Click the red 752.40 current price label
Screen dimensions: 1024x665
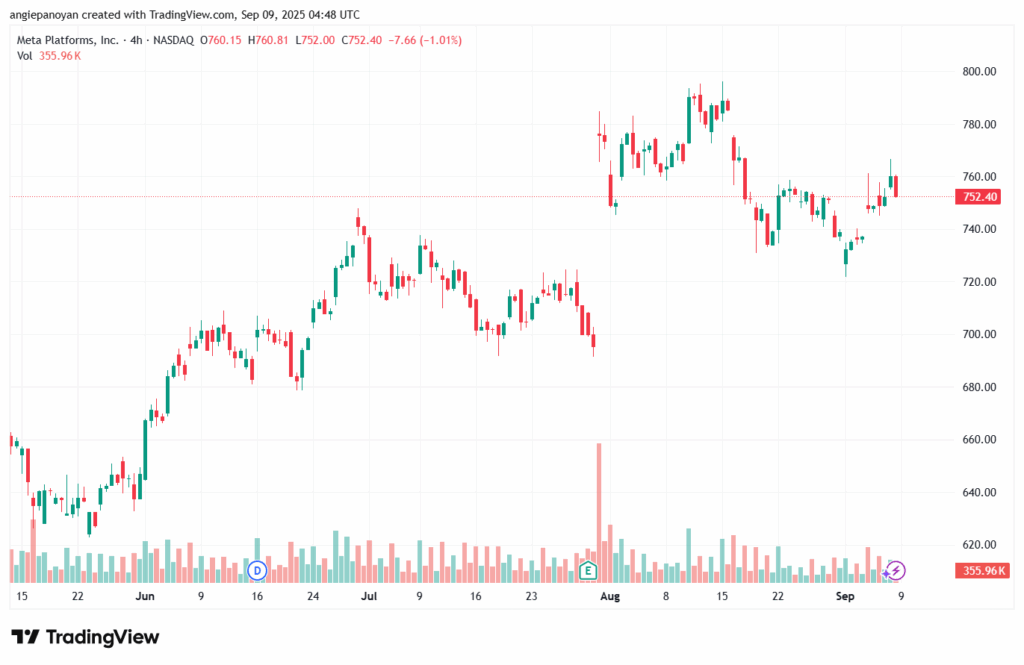(980, 197)
